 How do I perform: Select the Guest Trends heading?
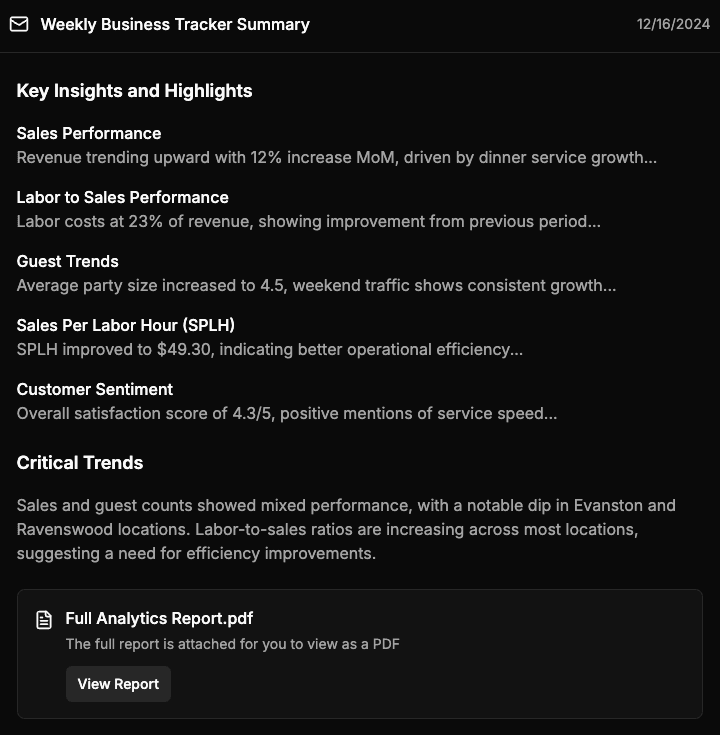(x=67, y=261)
